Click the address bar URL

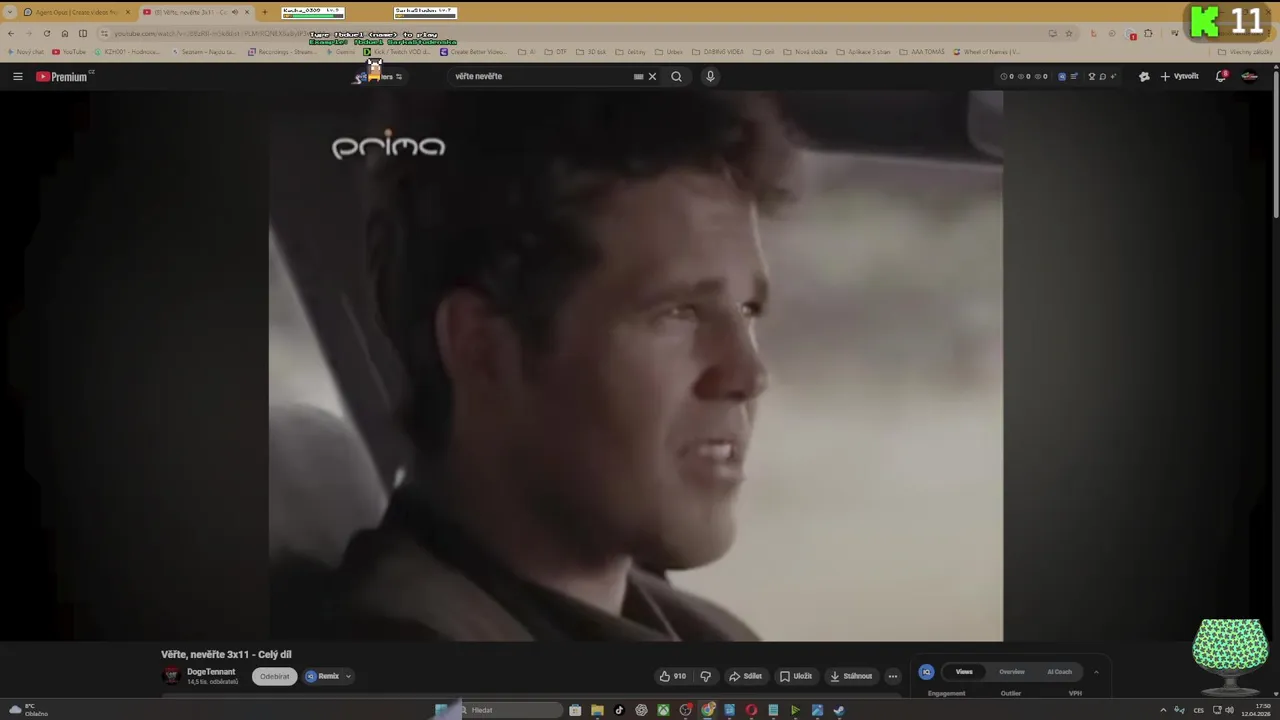[x=210, y=33]
